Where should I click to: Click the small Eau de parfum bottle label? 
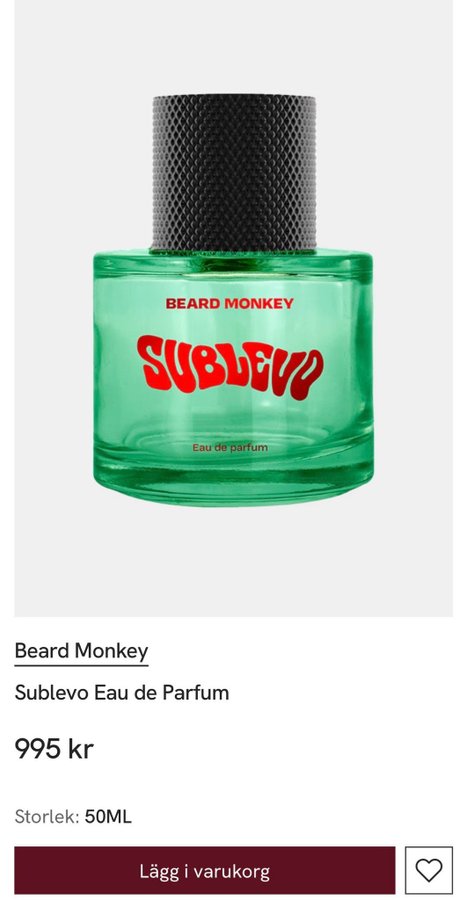point(230,447)
